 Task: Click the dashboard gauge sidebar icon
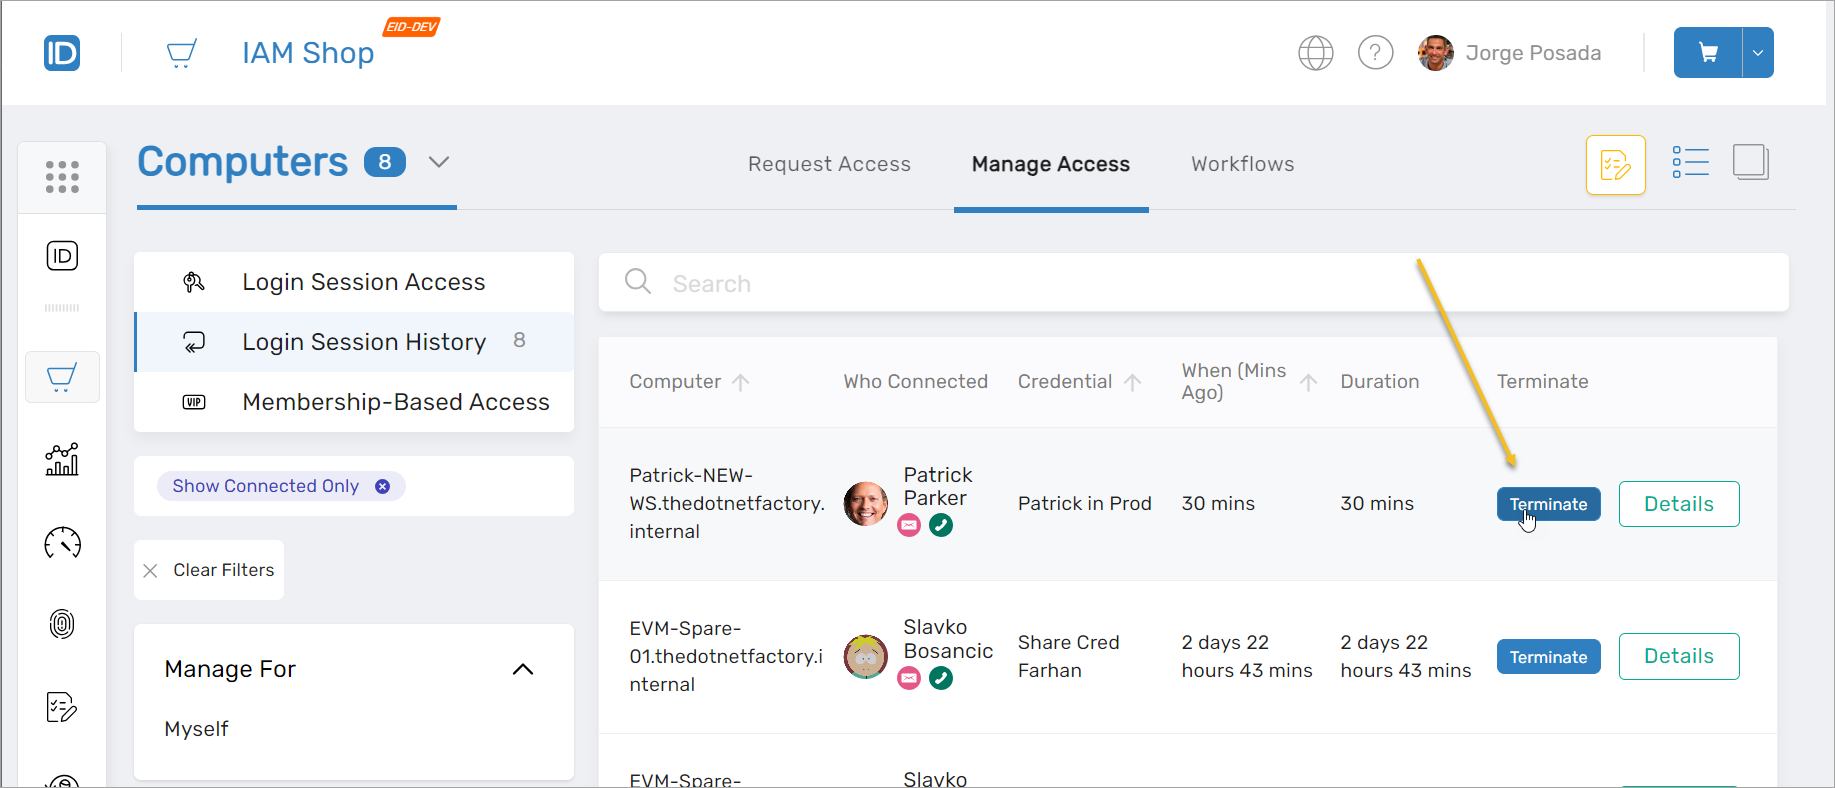click(x=62, y=543)
